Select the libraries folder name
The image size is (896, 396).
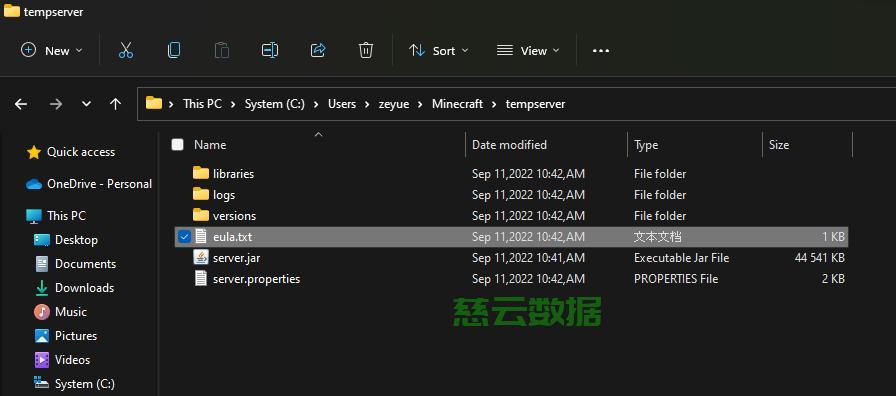pyautogui.click(x=233, y=173)
